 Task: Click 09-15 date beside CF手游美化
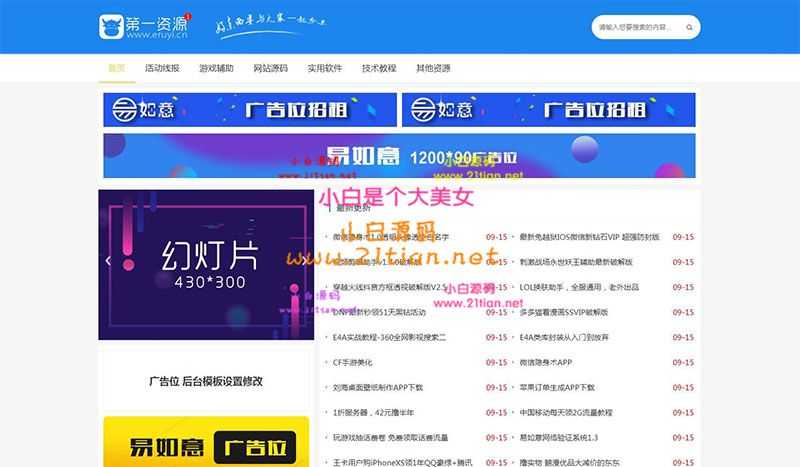[496, 362]
